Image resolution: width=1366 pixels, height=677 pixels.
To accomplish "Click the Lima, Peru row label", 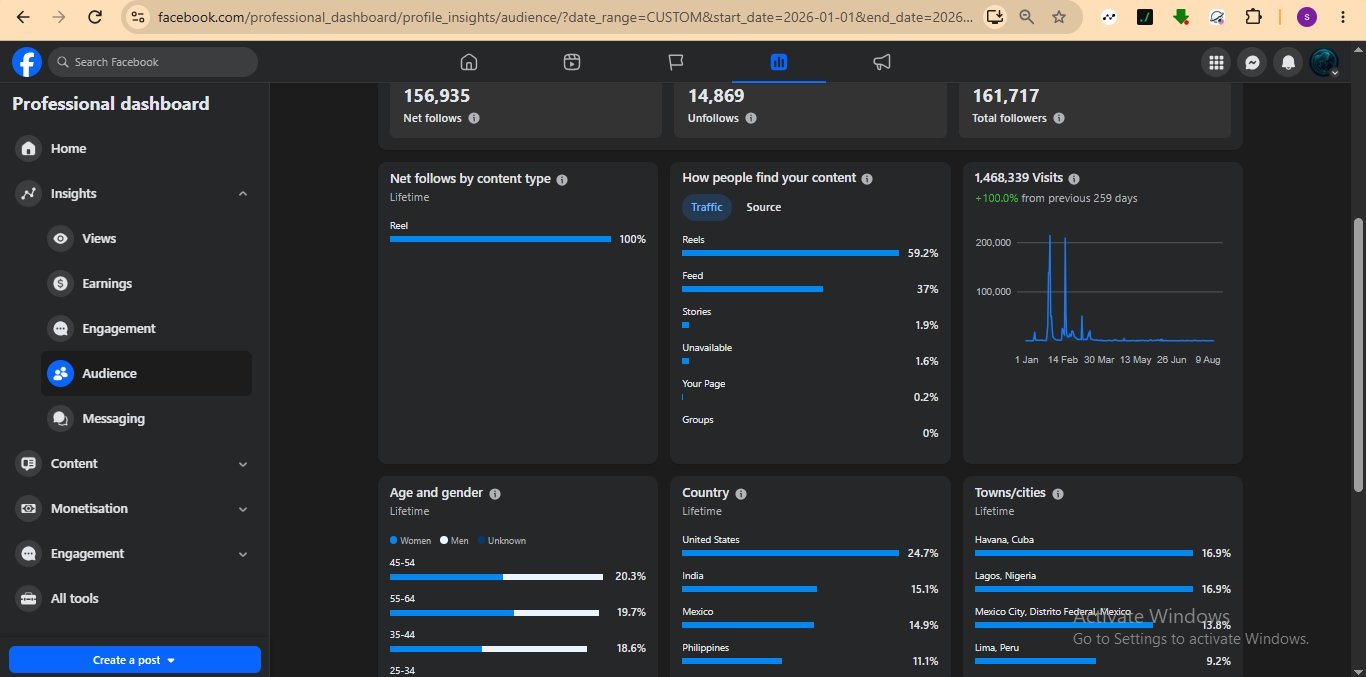I will coord(997,648).
